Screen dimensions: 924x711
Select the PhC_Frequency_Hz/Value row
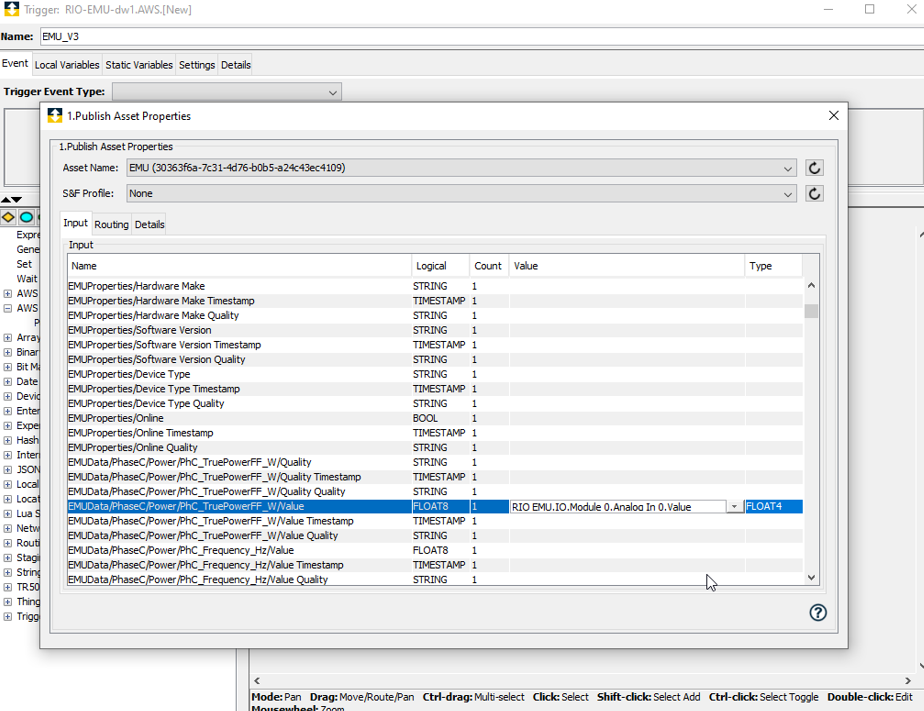tap(435, 550)
